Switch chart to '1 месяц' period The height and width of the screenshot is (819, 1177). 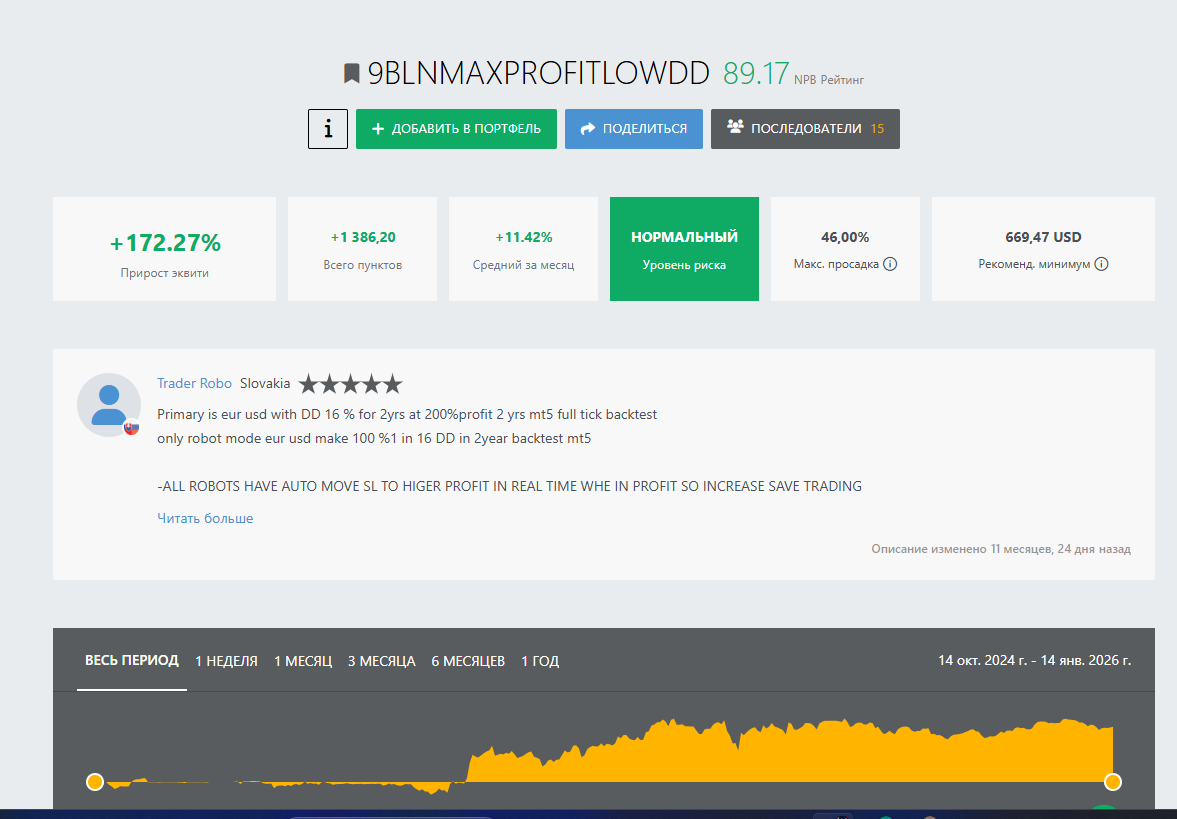pyautogui.click(x=303, y=661)
